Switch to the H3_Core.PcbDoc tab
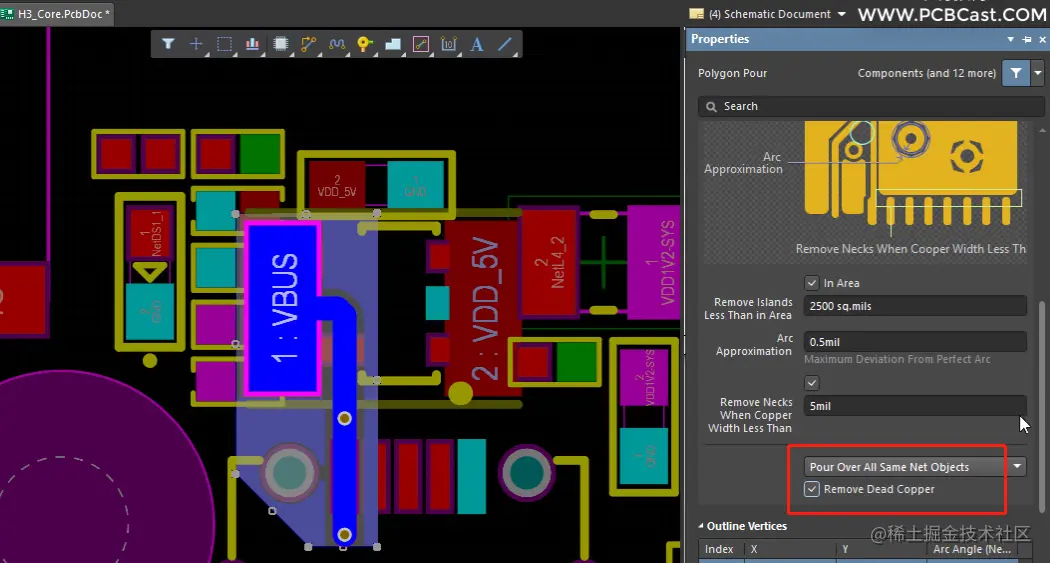The width and height of the screenshot is (1050, 563). click(x=57, y=13)
